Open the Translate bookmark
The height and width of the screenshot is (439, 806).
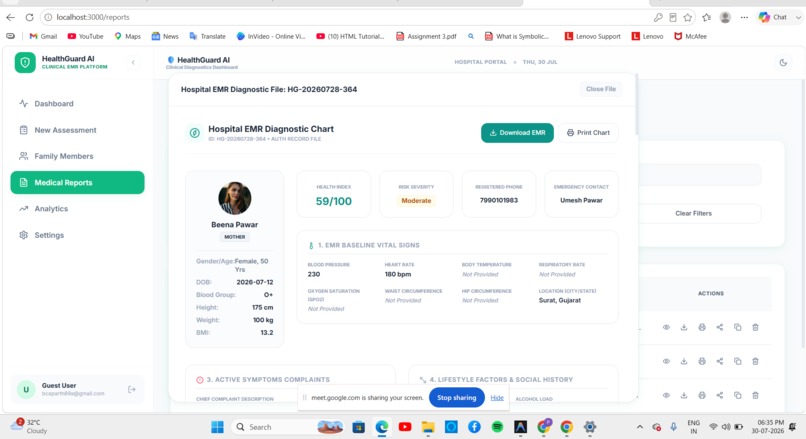208,36
